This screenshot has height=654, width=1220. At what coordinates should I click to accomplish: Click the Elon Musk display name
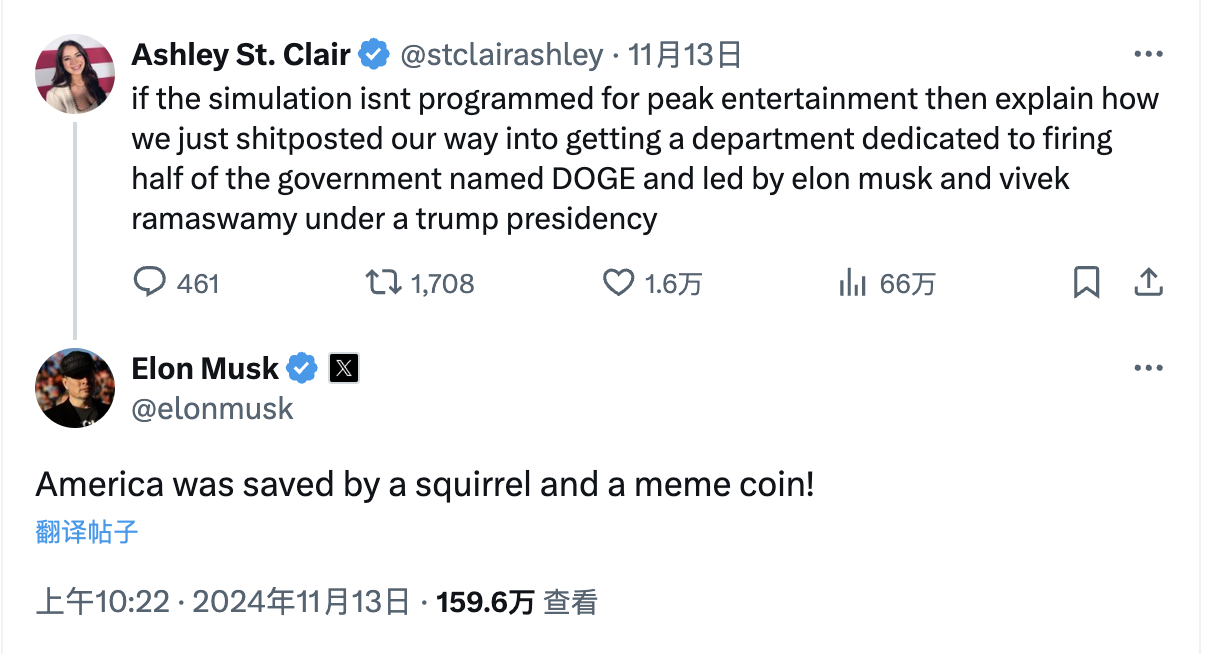(x=205, y=369)
